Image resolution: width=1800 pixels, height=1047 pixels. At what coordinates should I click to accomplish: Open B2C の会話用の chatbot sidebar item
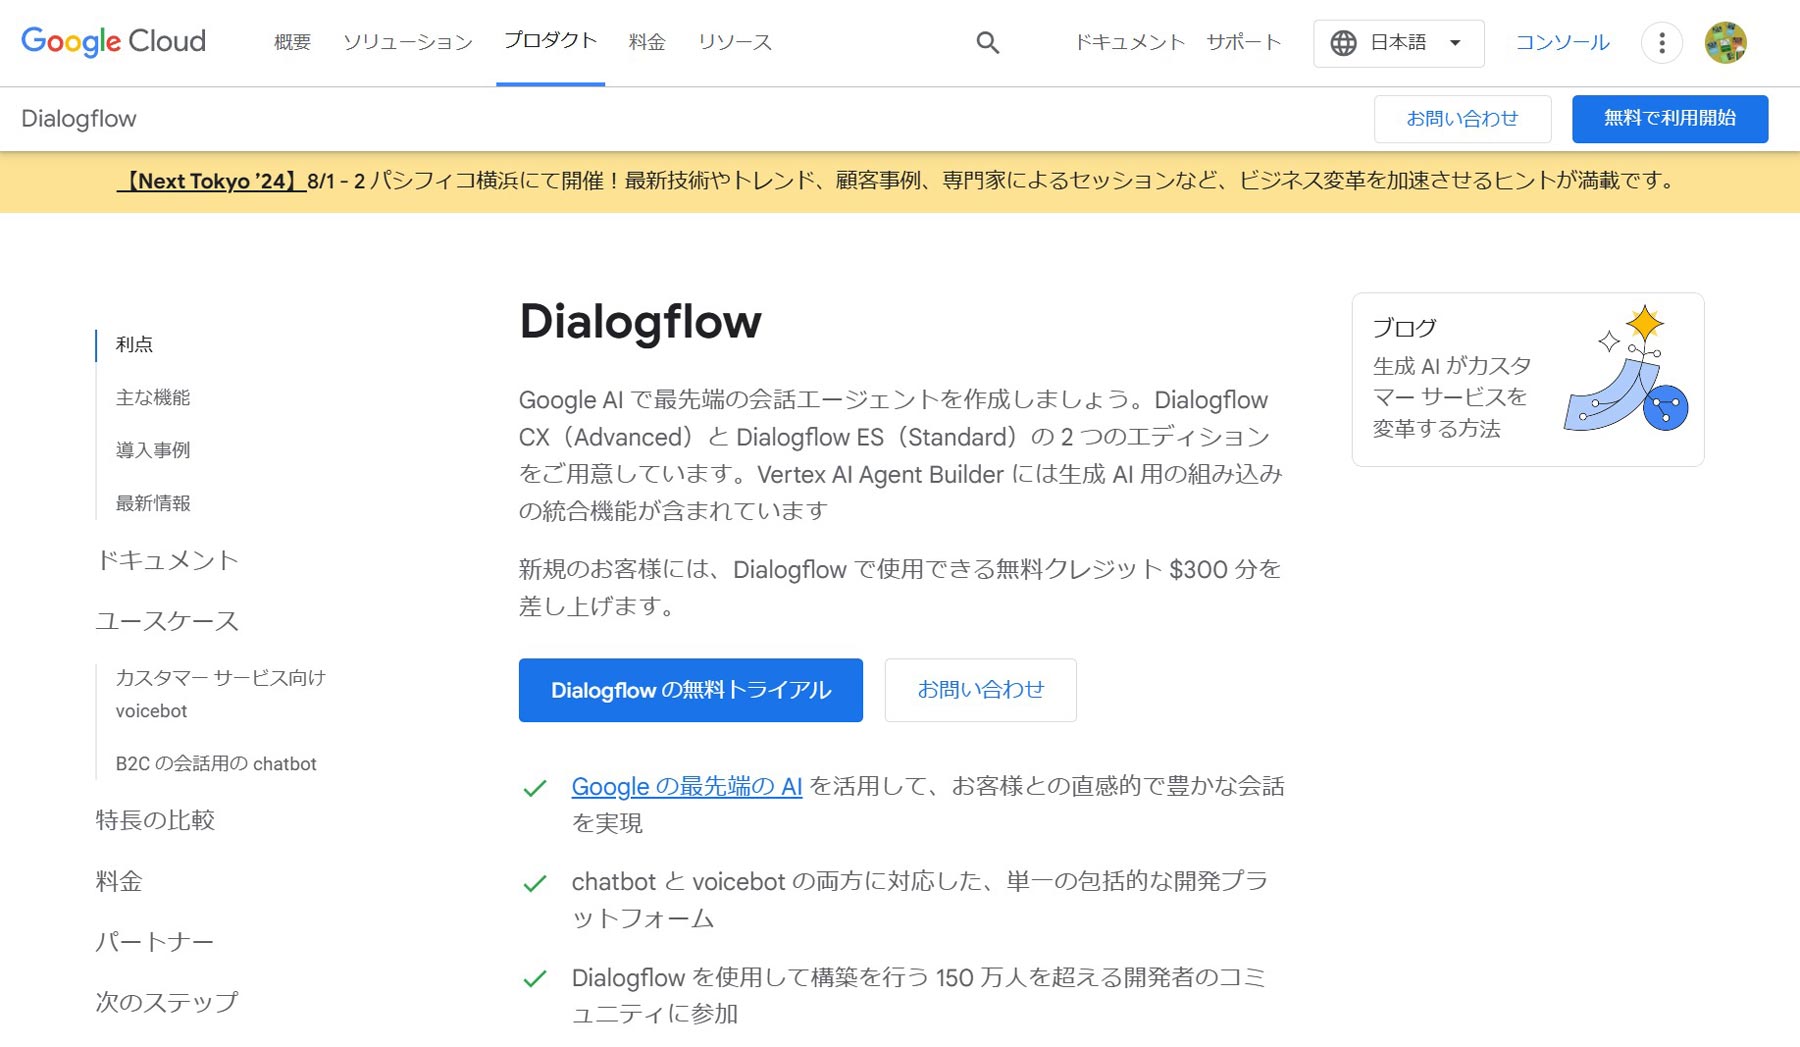216,764
